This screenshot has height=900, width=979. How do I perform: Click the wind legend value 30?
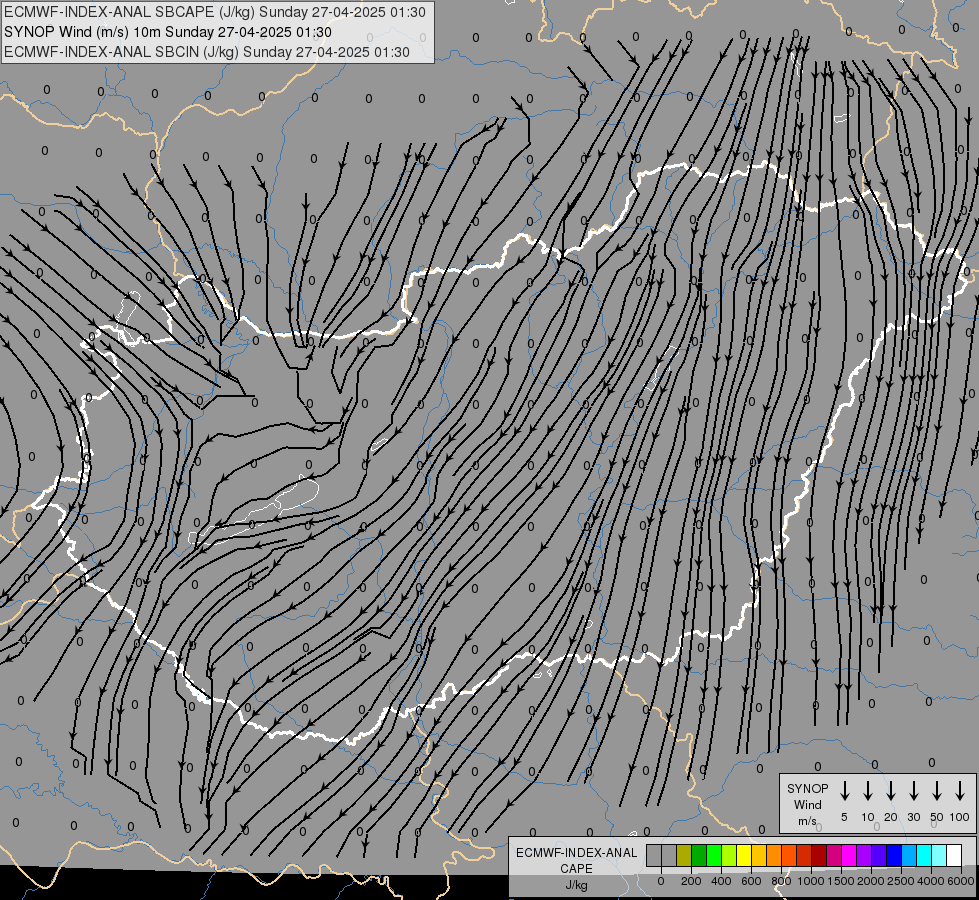913,817
